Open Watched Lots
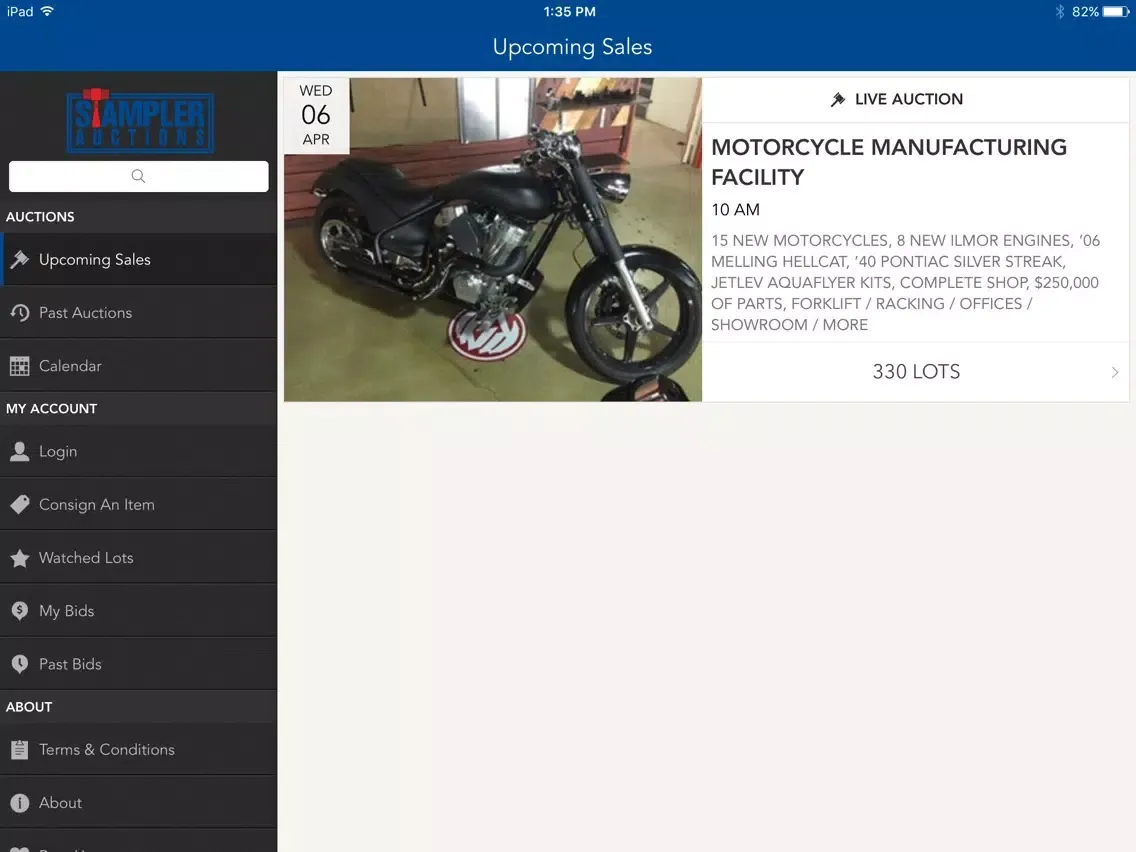This screenshot has width=1136, height=852. pos(138,558)
